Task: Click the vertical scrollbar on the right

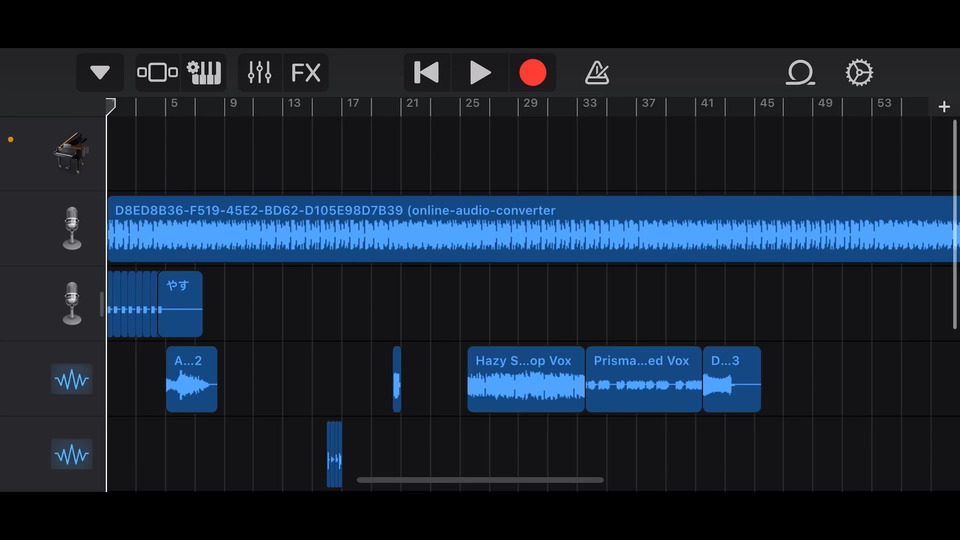Action: pyautogui.click(x=954, y=225)
